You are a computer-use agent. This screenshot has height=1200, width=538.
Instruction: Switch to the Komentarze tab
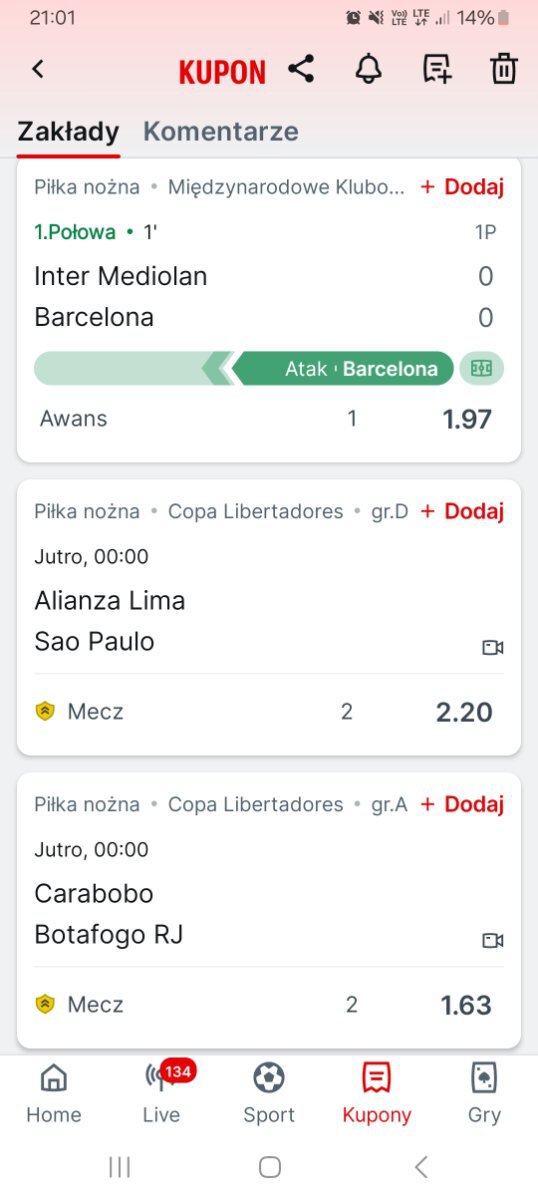[x=221, y=131]
